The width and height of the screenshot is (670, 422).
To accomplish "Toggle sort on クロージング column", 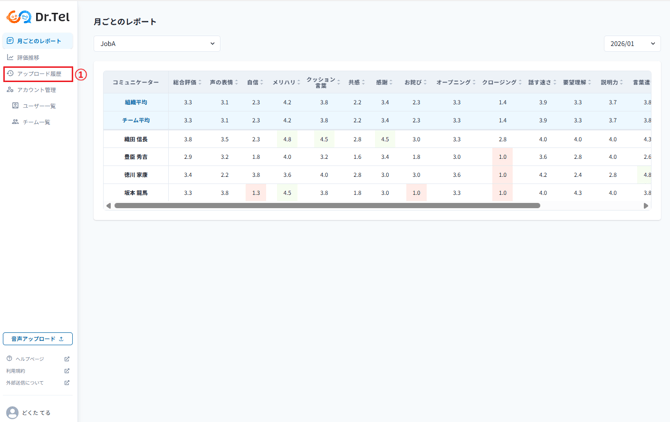I will coord(502,82).
